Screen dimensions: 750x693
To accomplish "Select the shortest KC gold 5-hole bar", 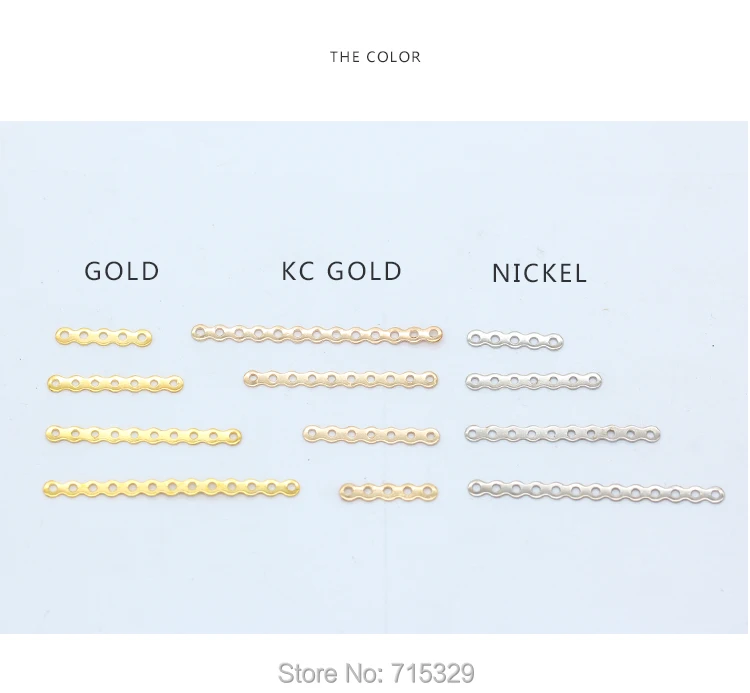I will 388,492.
